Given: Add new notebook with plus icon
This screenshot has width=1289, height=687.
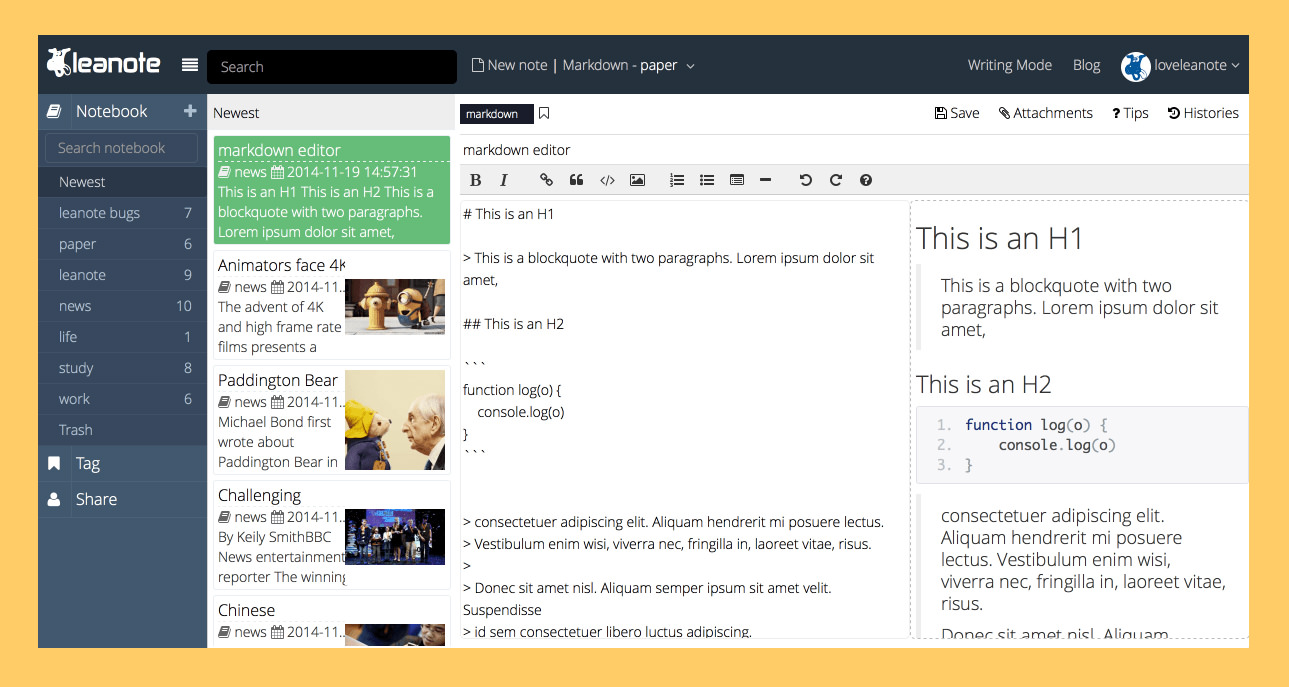Looking at the screenshot, I should pos(190,111).
